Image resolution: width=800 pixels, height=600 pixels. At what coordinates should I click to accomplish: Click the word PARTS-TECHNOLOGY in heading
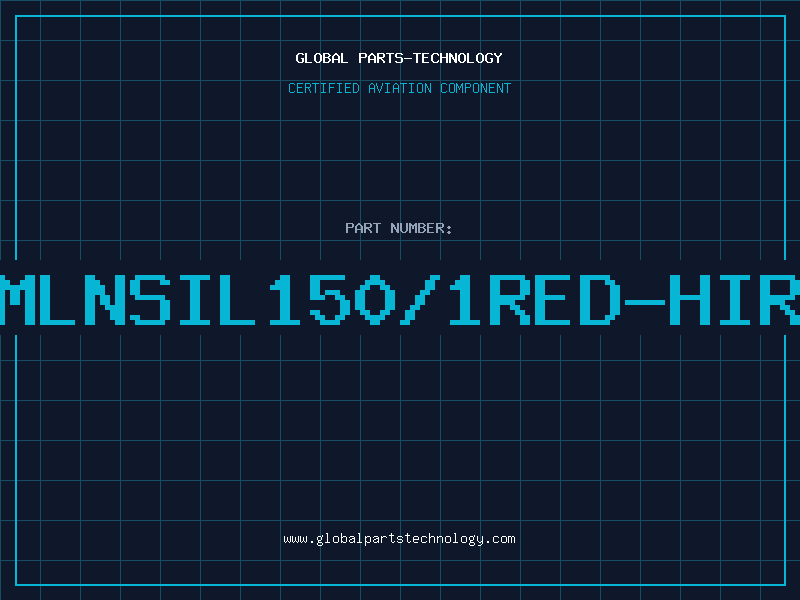(430, 58)
